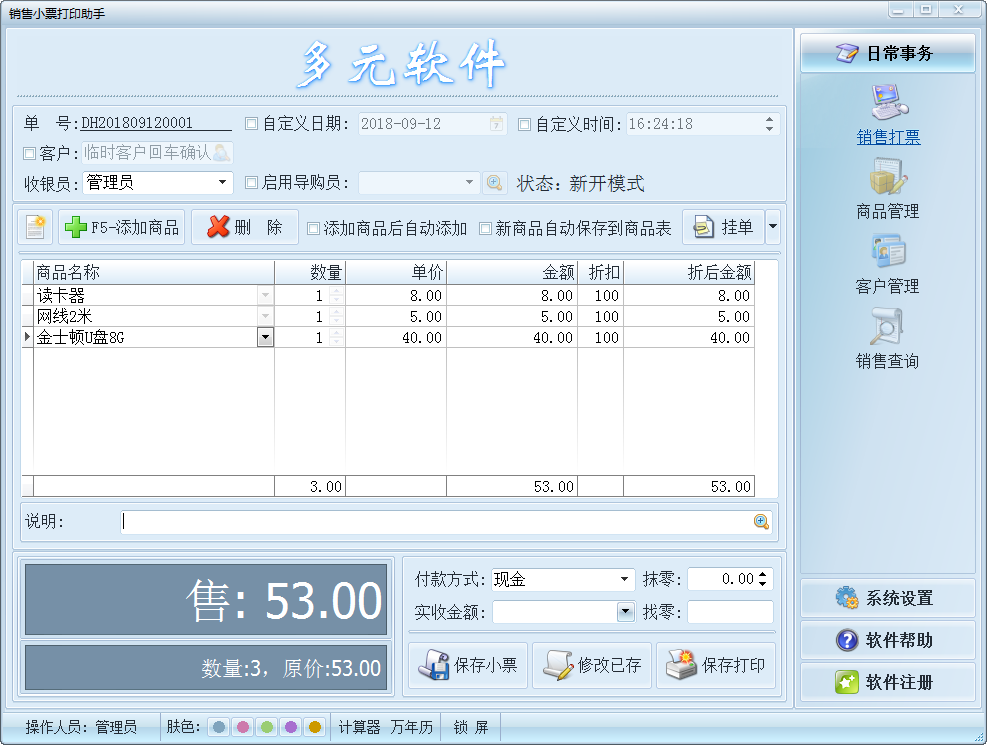Image resolution: width=987 pixels, height=745 pixels.
Task: Open 销售查询 module icon
Action: click(888, 339)
